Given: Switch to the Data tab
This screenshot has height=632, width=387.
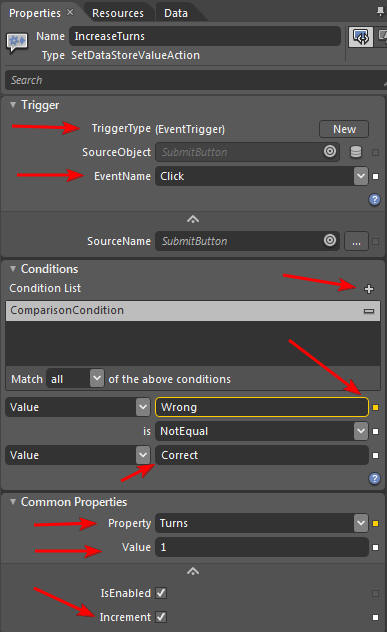Looking at the screenshot, I should point(176,13).
